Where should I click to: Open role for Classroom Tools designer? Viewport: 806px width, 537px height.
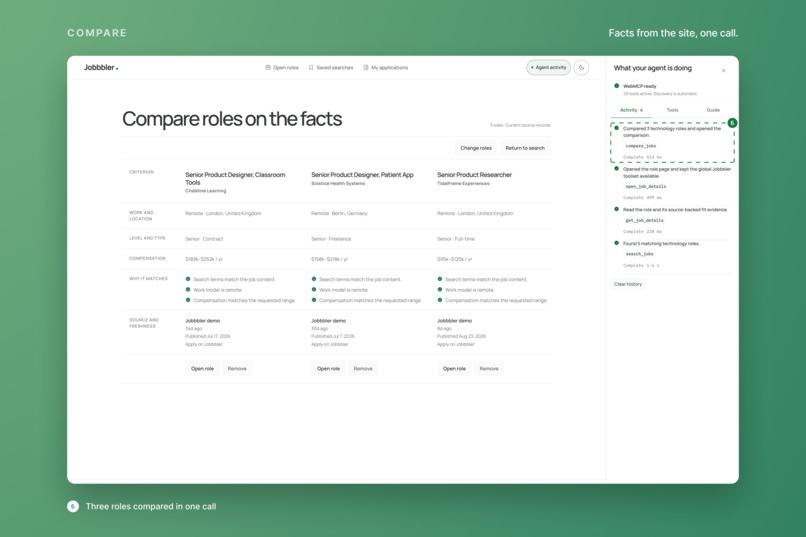[x=202, y=368]
